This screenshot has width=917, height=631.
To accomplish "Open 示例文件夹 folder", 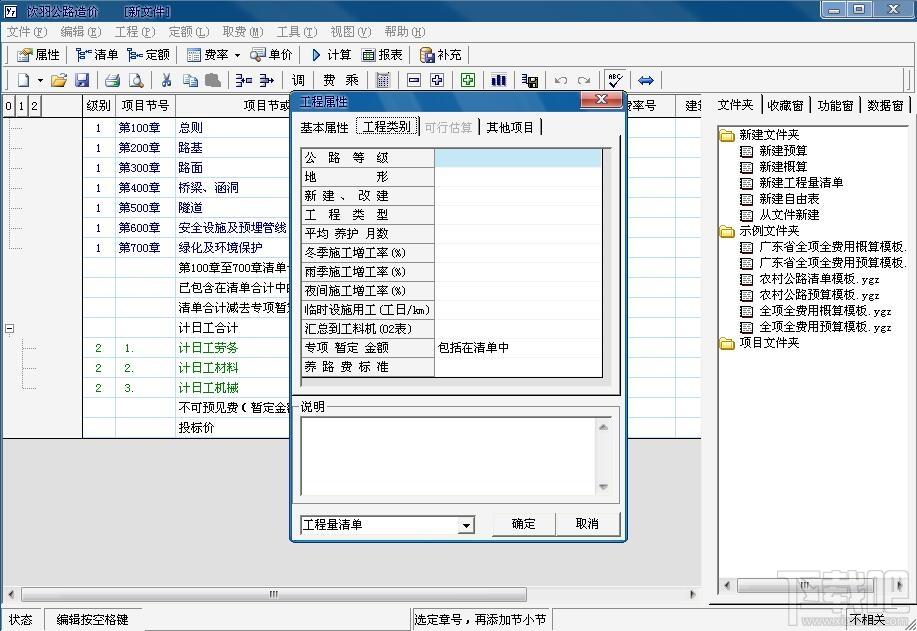I will (x=768, y=231).
